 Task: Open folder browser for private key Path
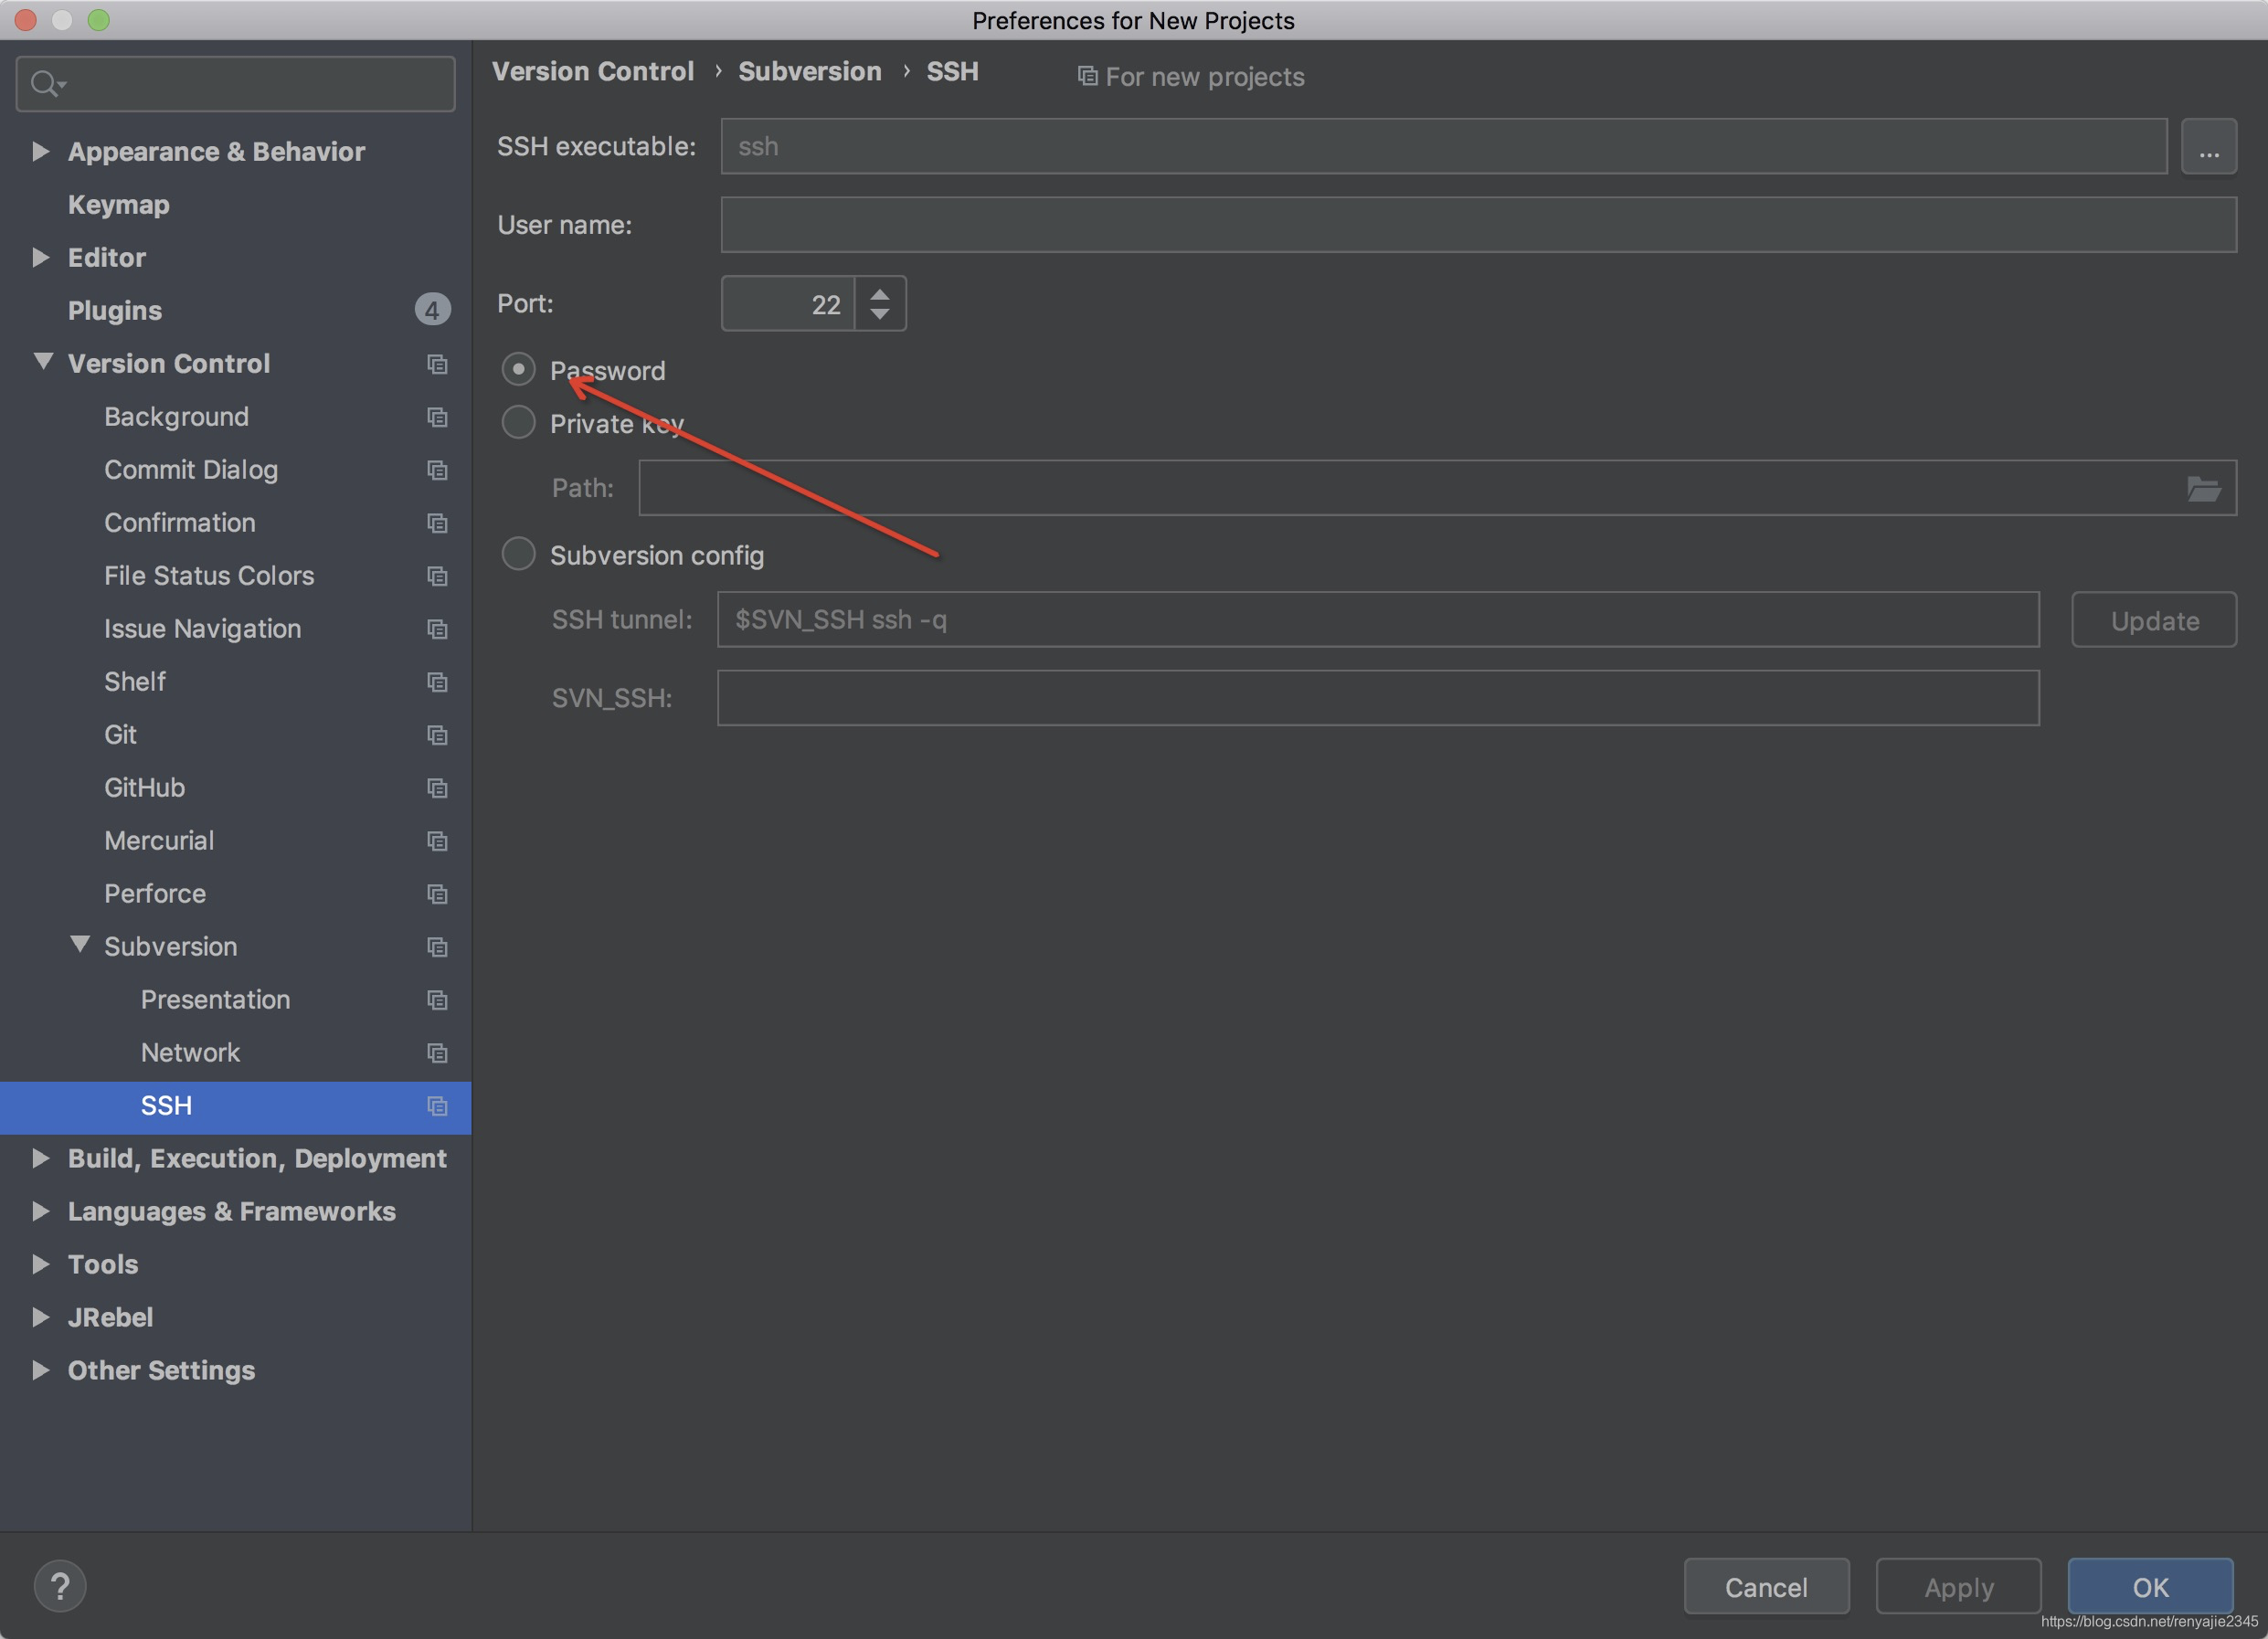2203,489
